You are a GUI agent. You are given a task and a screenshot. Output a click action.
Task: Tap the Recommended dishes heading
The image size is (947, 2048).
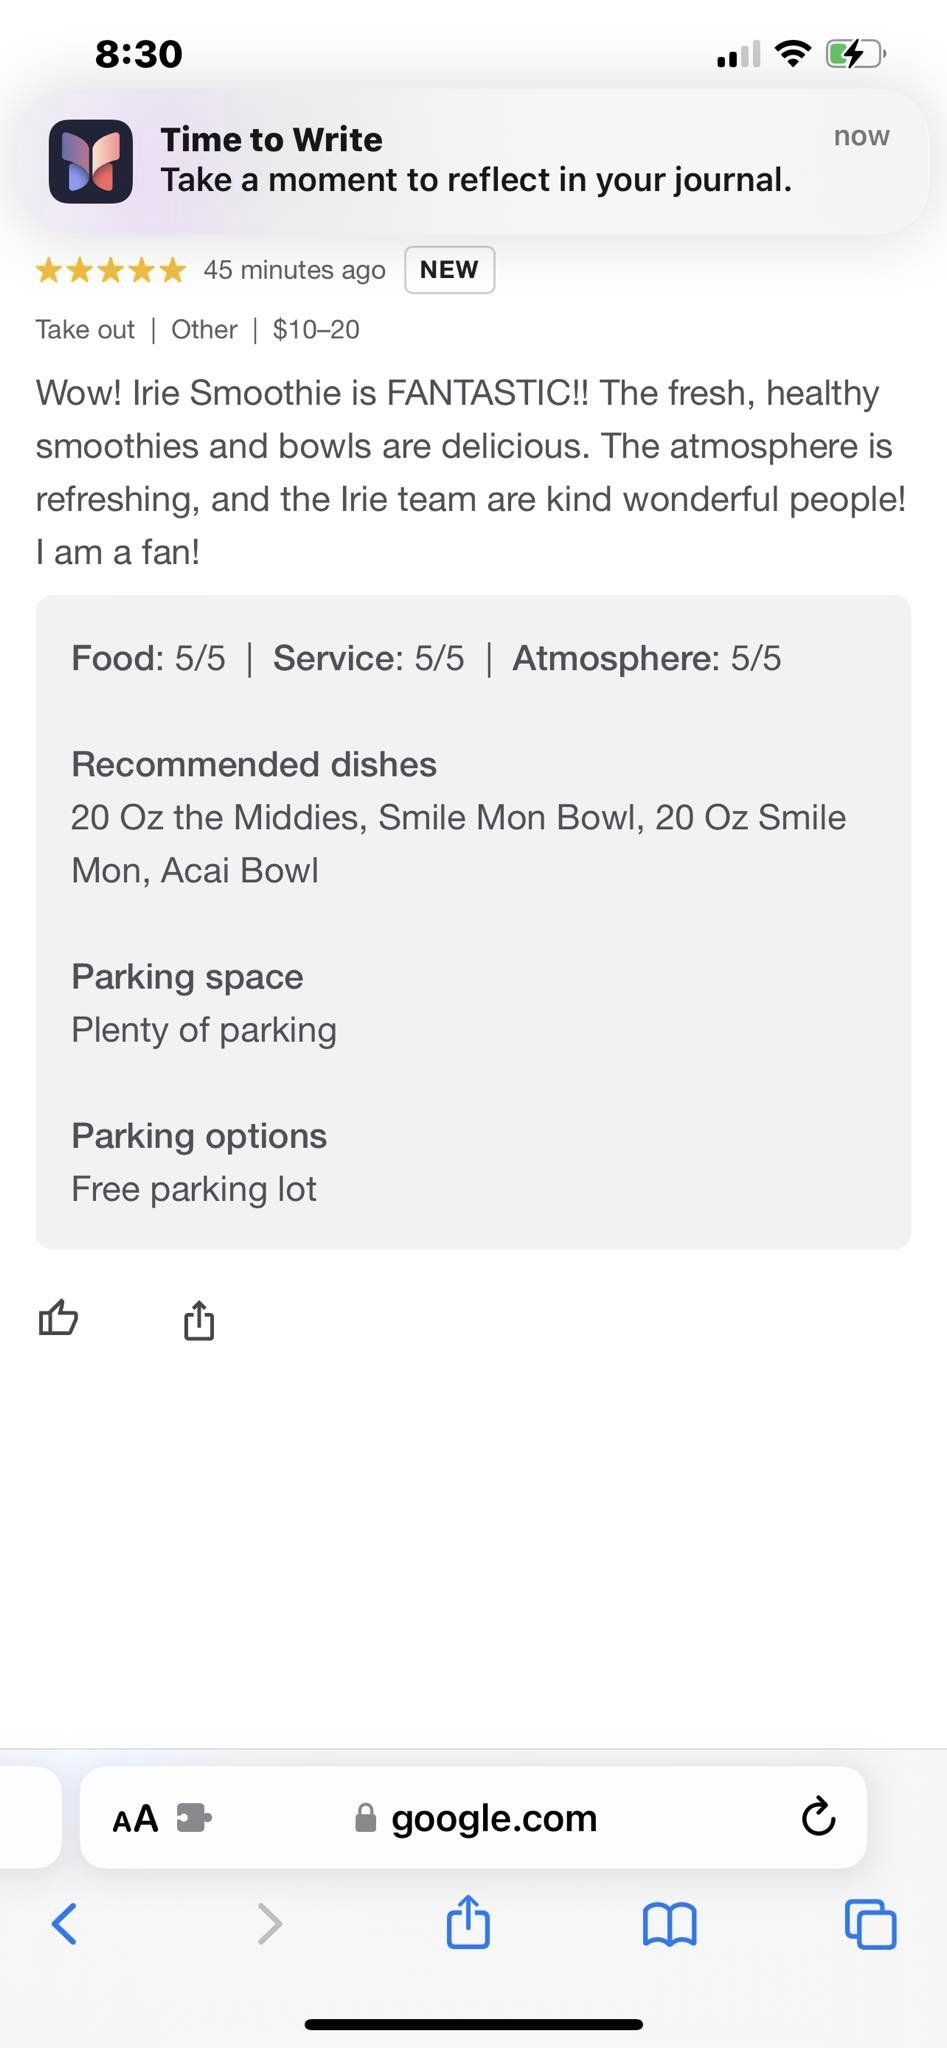254,764
